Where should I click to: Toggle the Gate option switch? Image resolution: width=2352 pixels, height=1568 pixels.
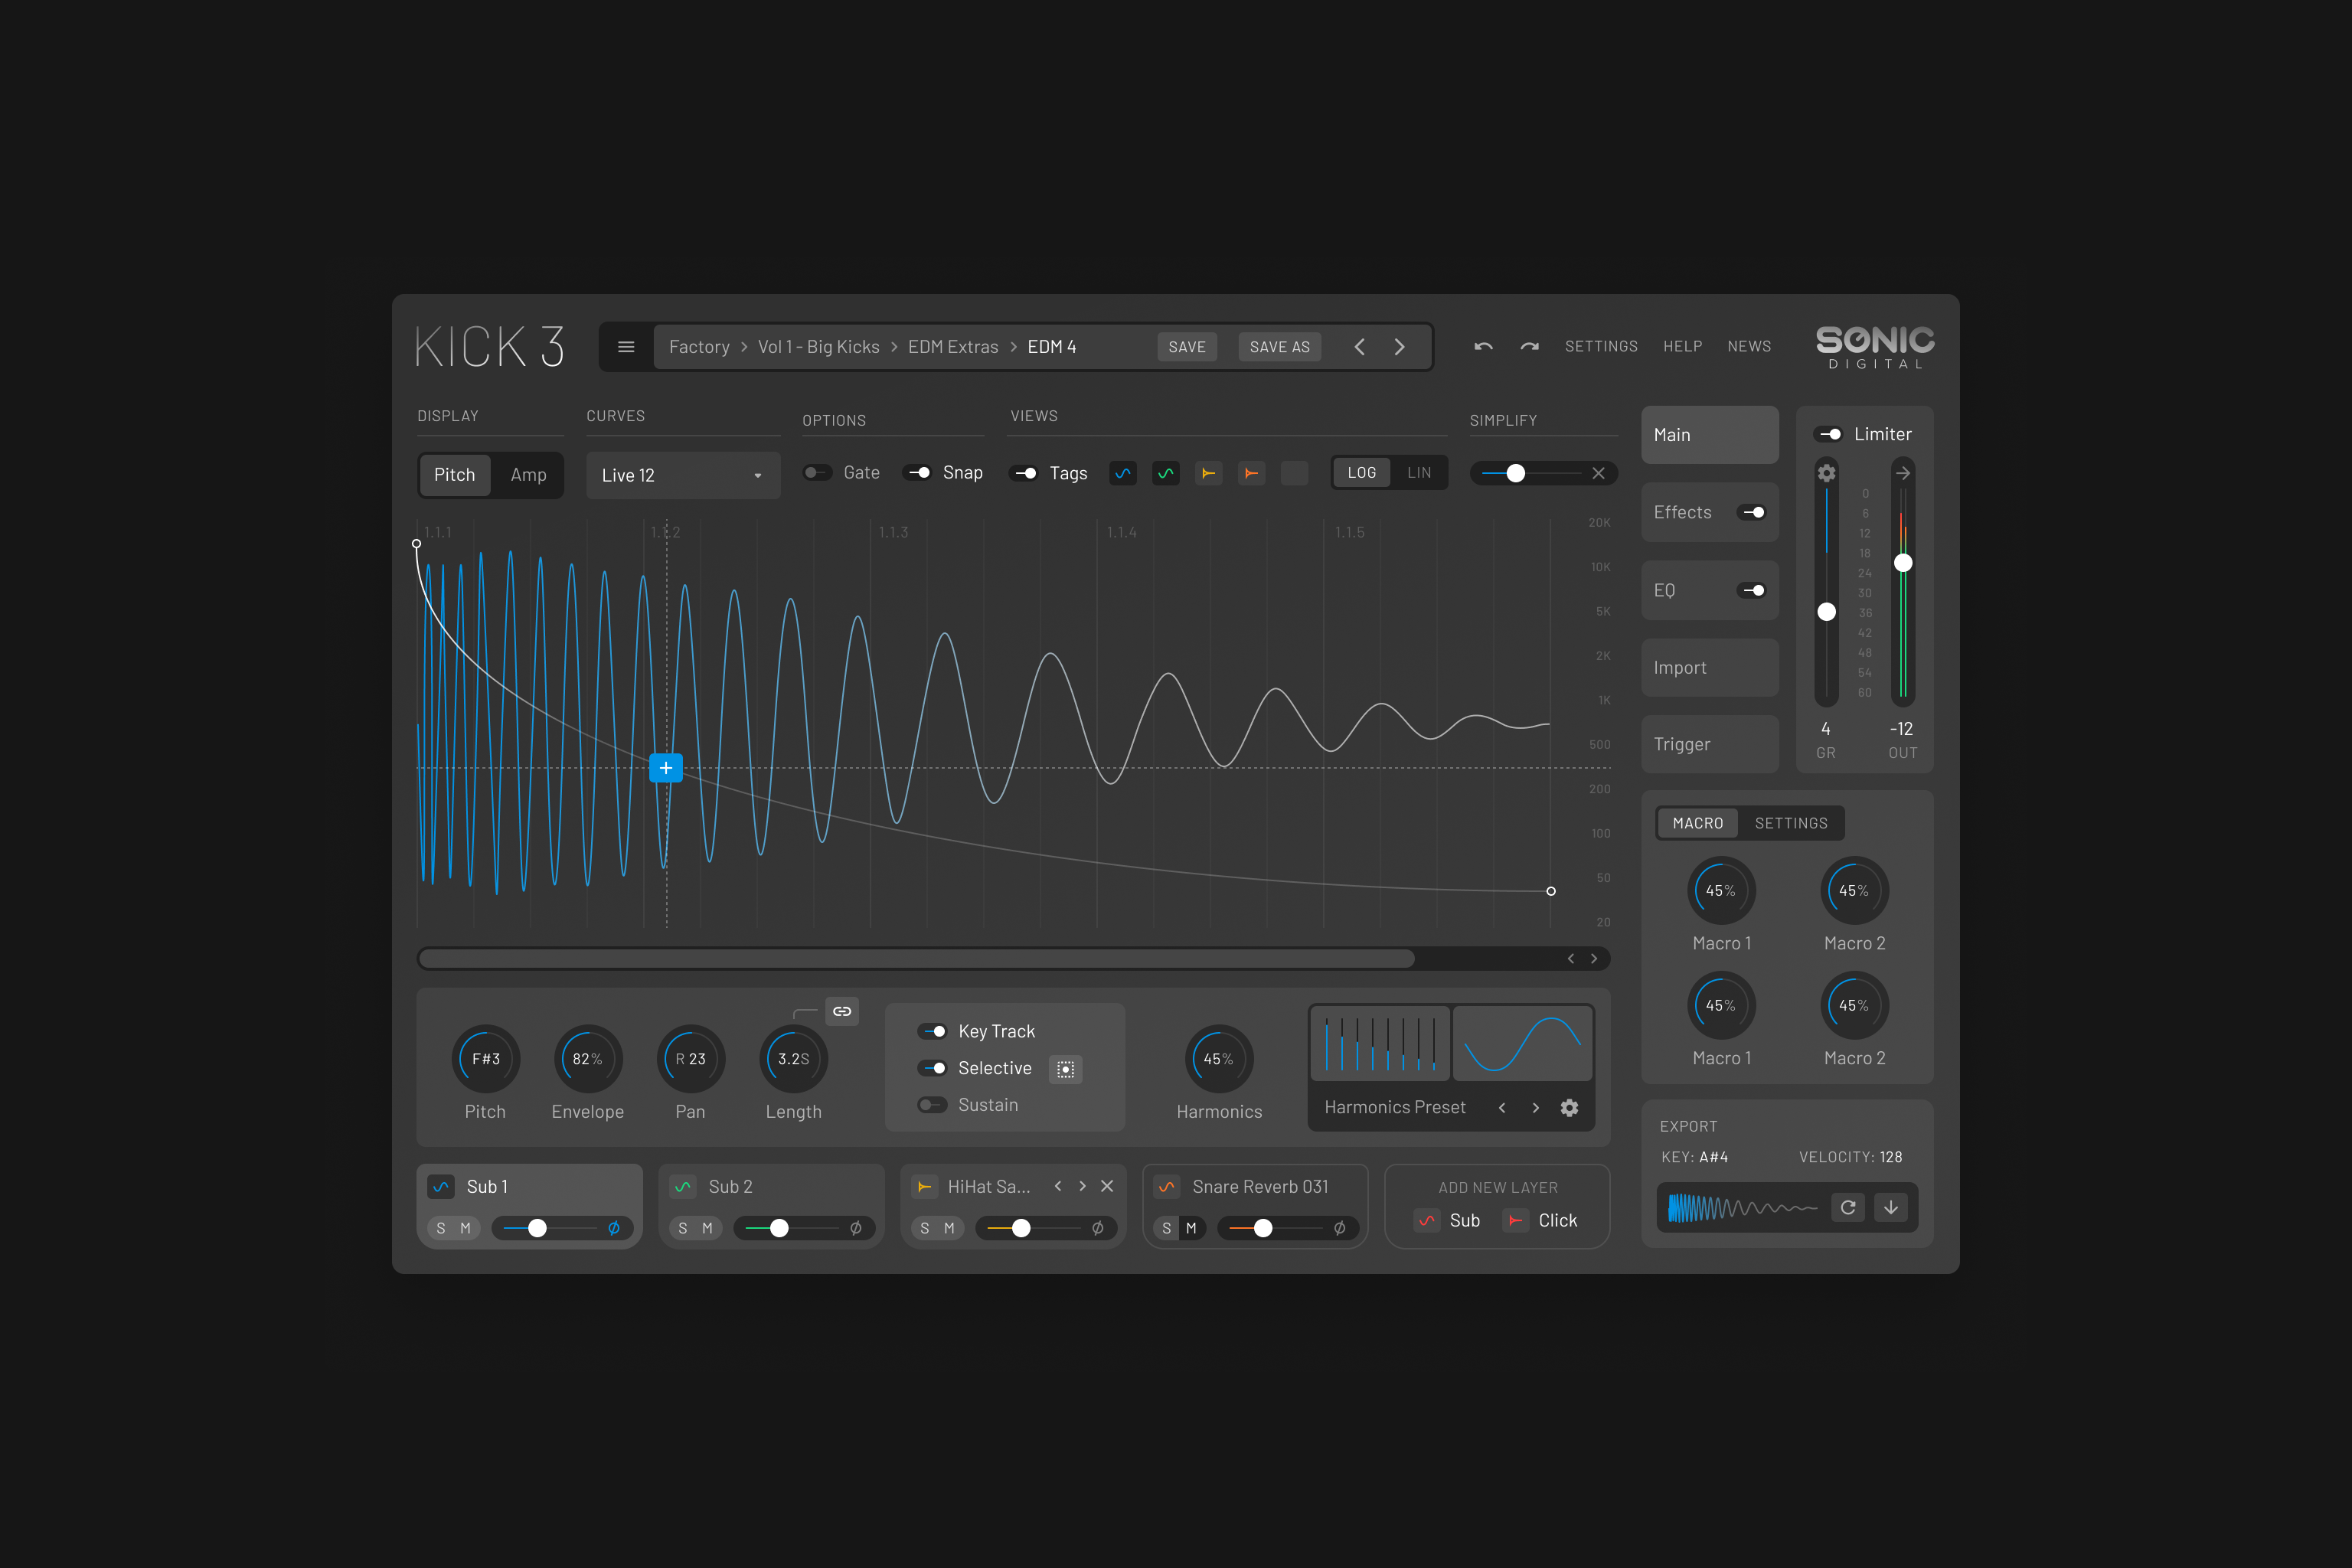[817, 473]
